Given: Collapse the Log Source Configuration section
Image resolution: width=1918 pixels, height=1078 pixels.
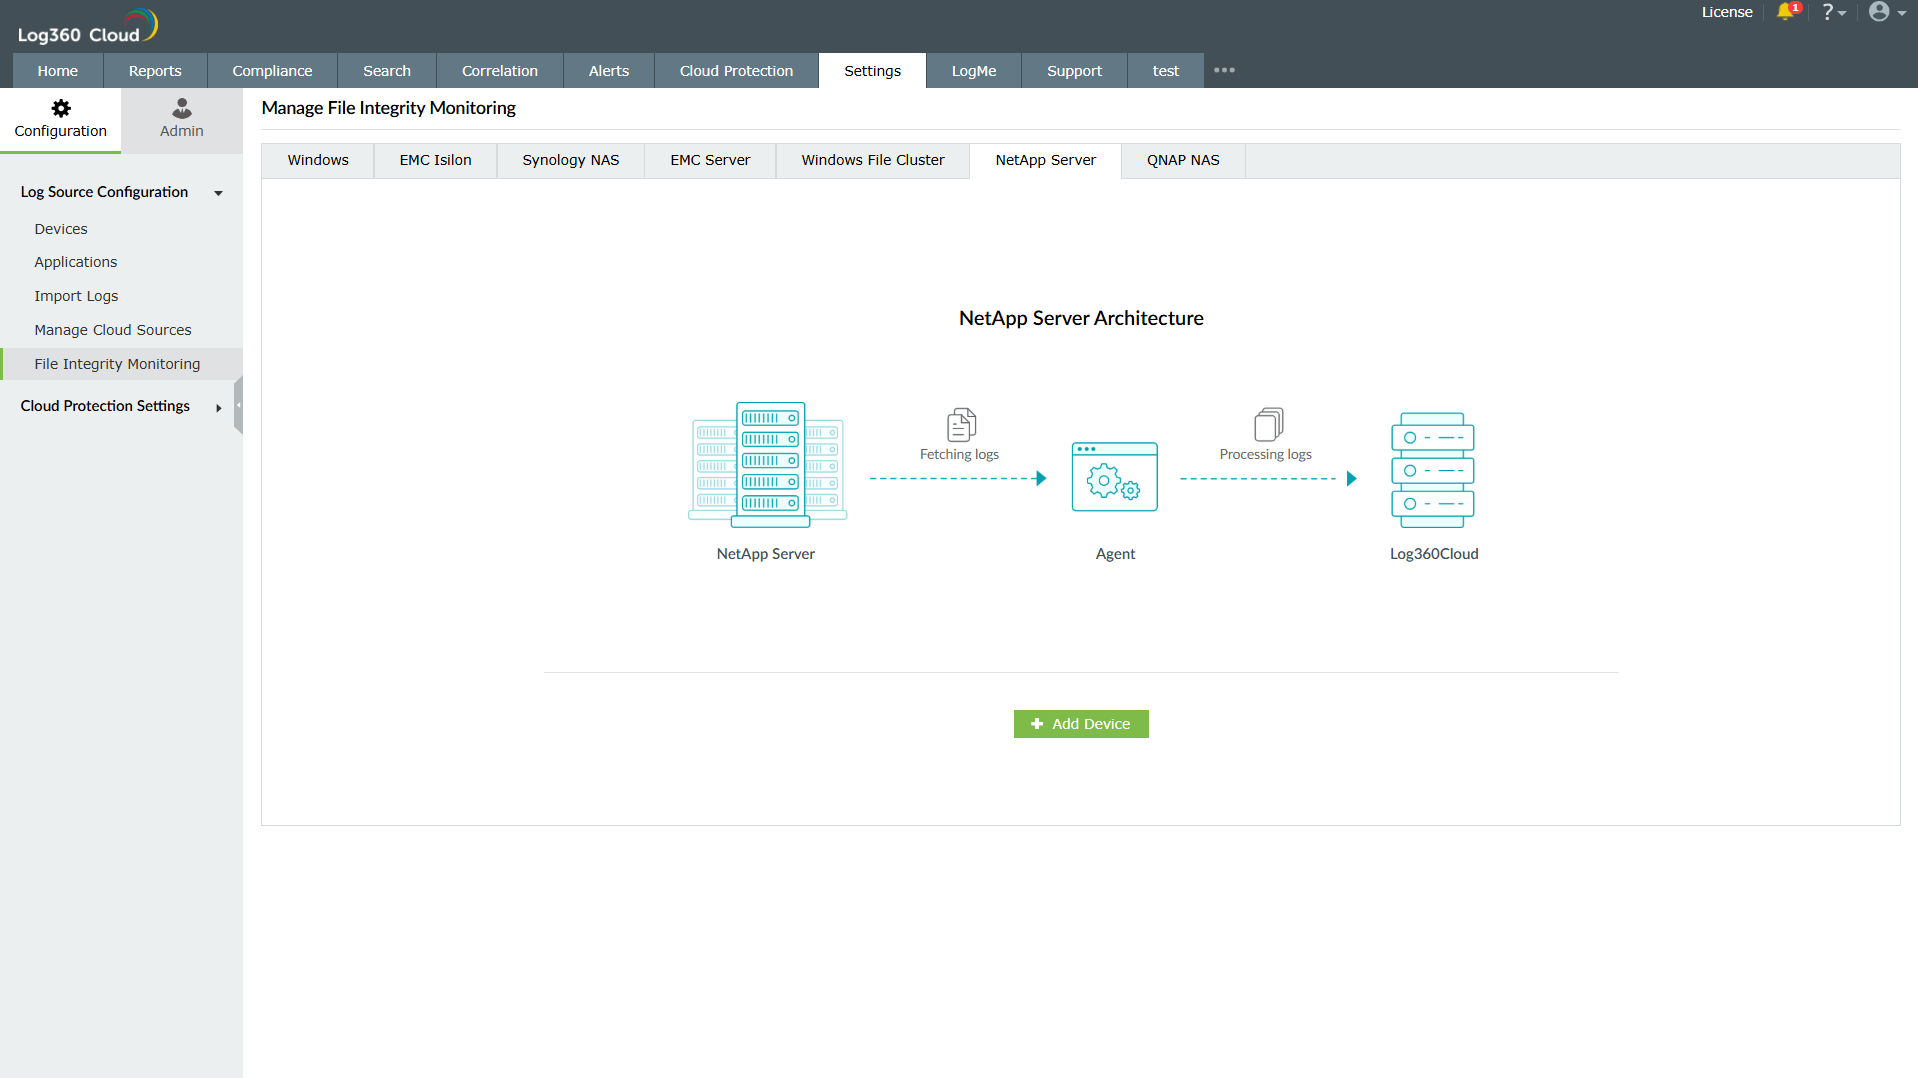Looking at the screenshot, I should click(218, 193).
